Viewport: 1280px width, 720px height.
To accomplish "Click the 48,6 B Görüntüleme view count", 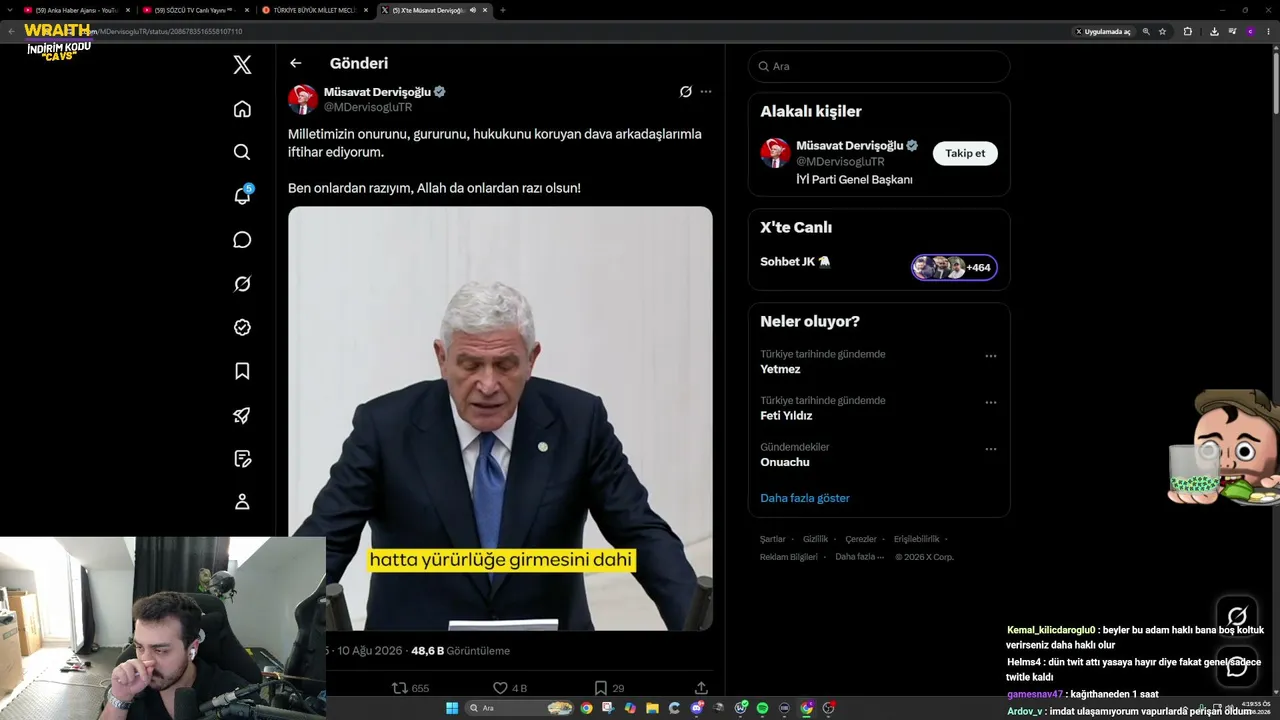I will pyautogui.click(x=460, y=651).
